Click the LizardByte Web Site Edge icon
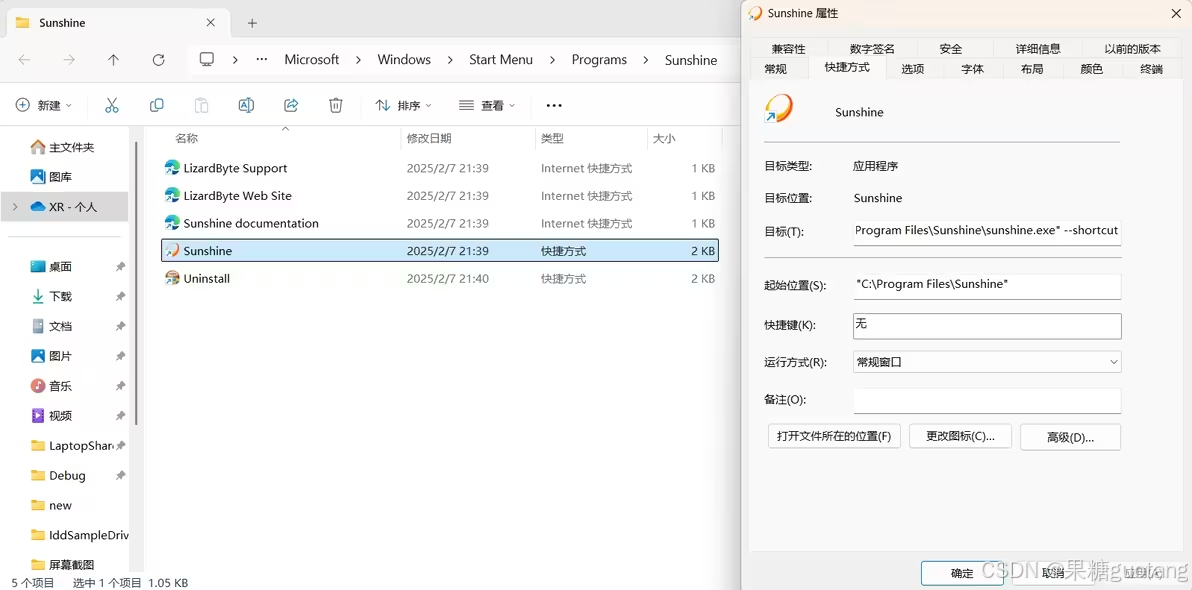The height and width of the screenshot is (590, 1192). click(173, 195)
